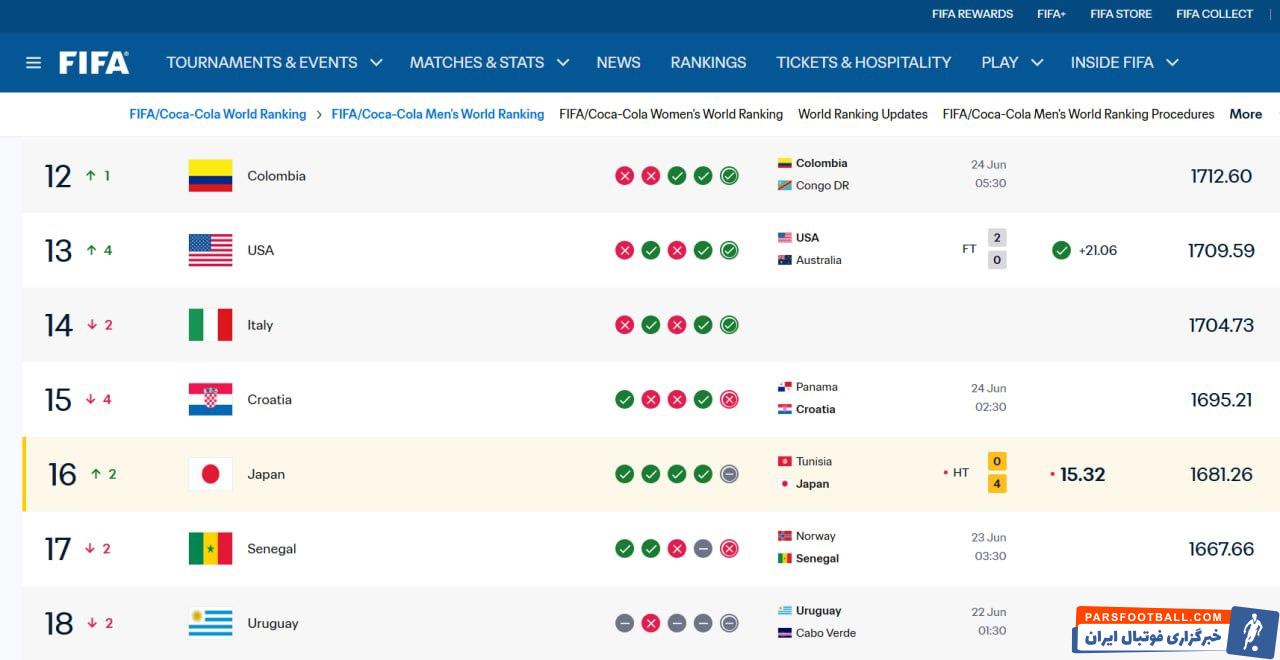1280x660 pixels.
Task: Click points value 1712.60
Action: click(x=1221, y=176)
